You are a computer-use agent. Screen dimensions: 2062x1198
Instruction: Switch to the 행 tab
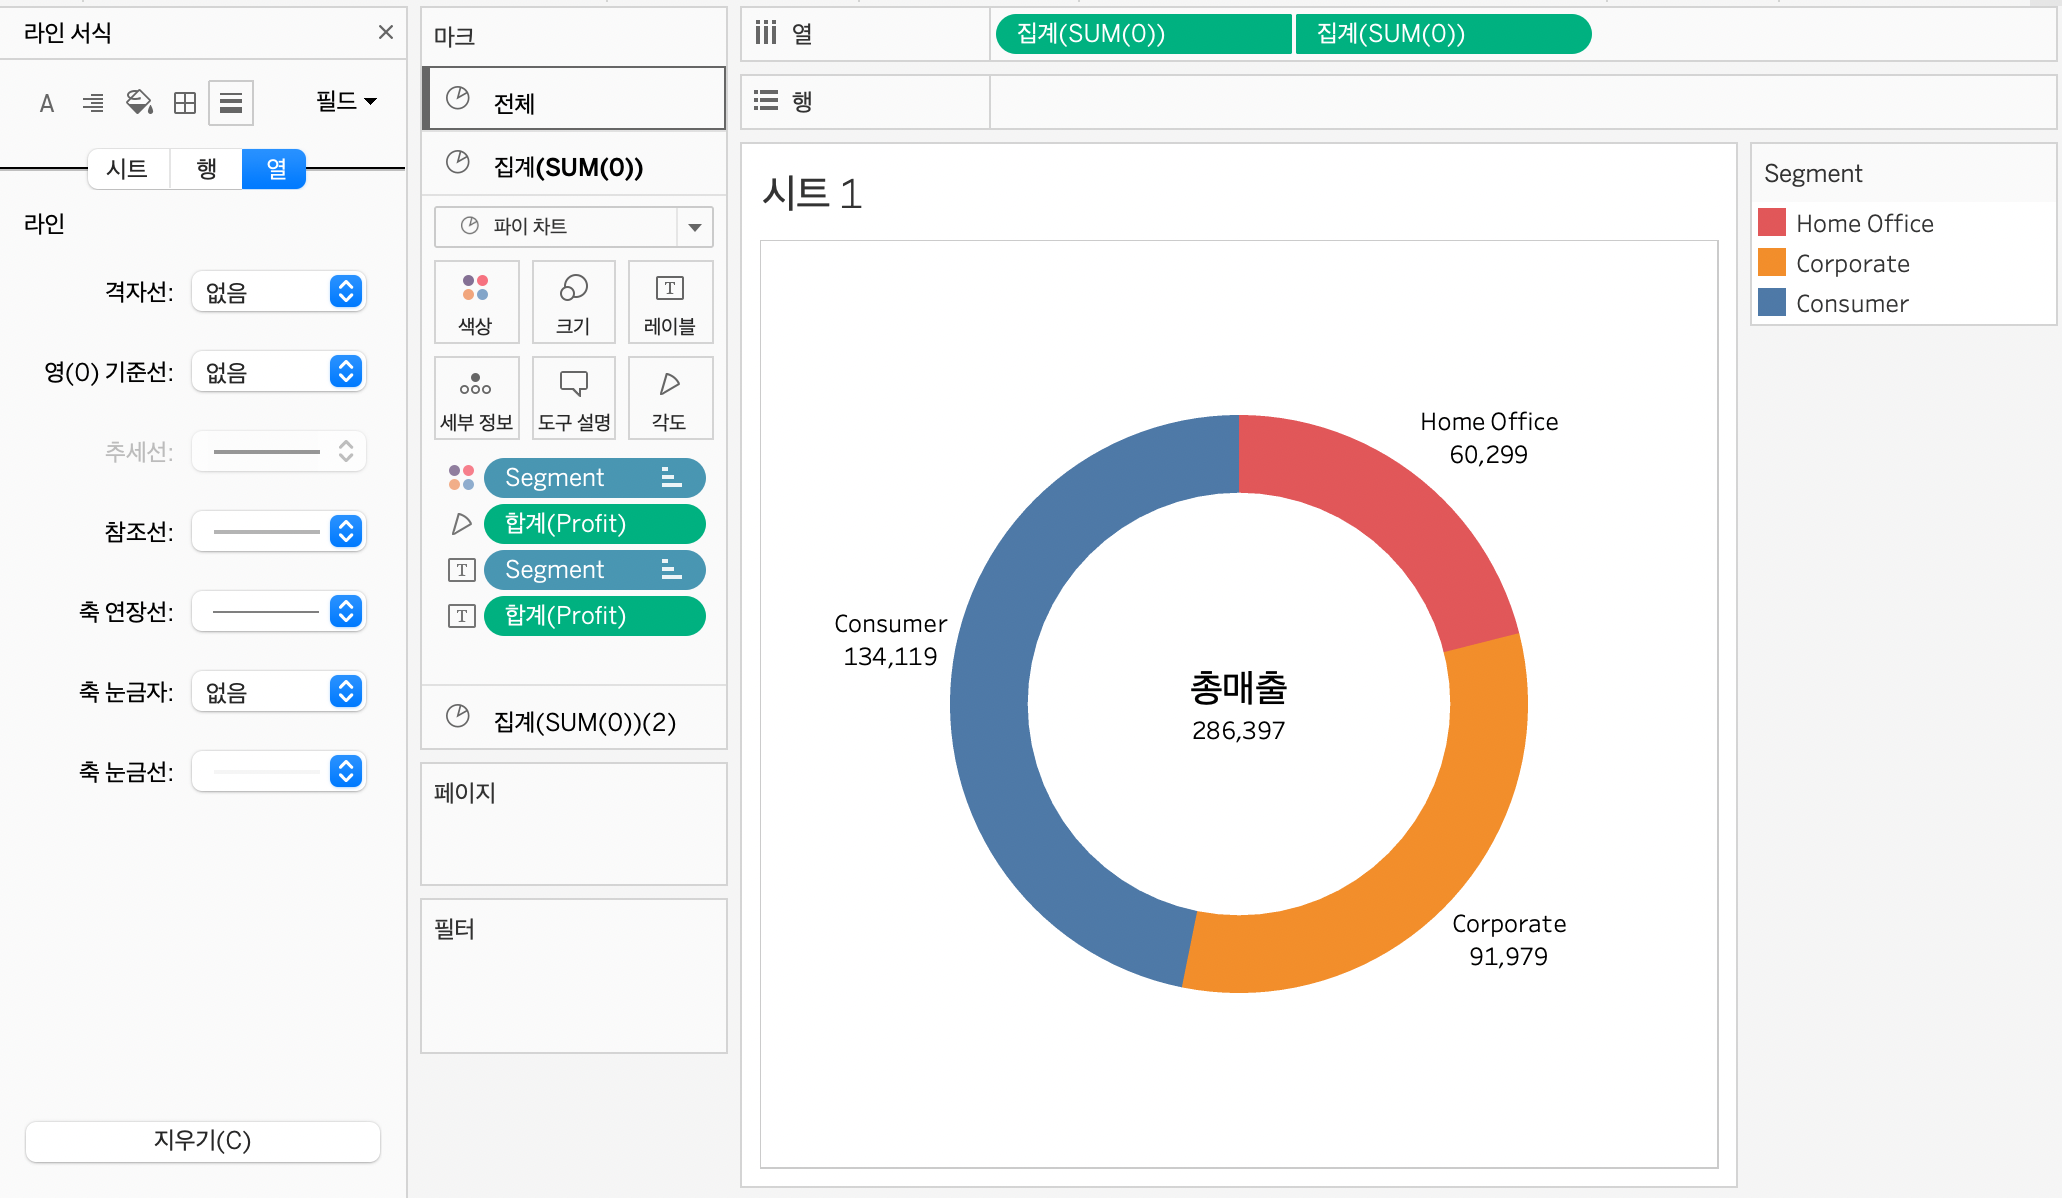point(206,168)
